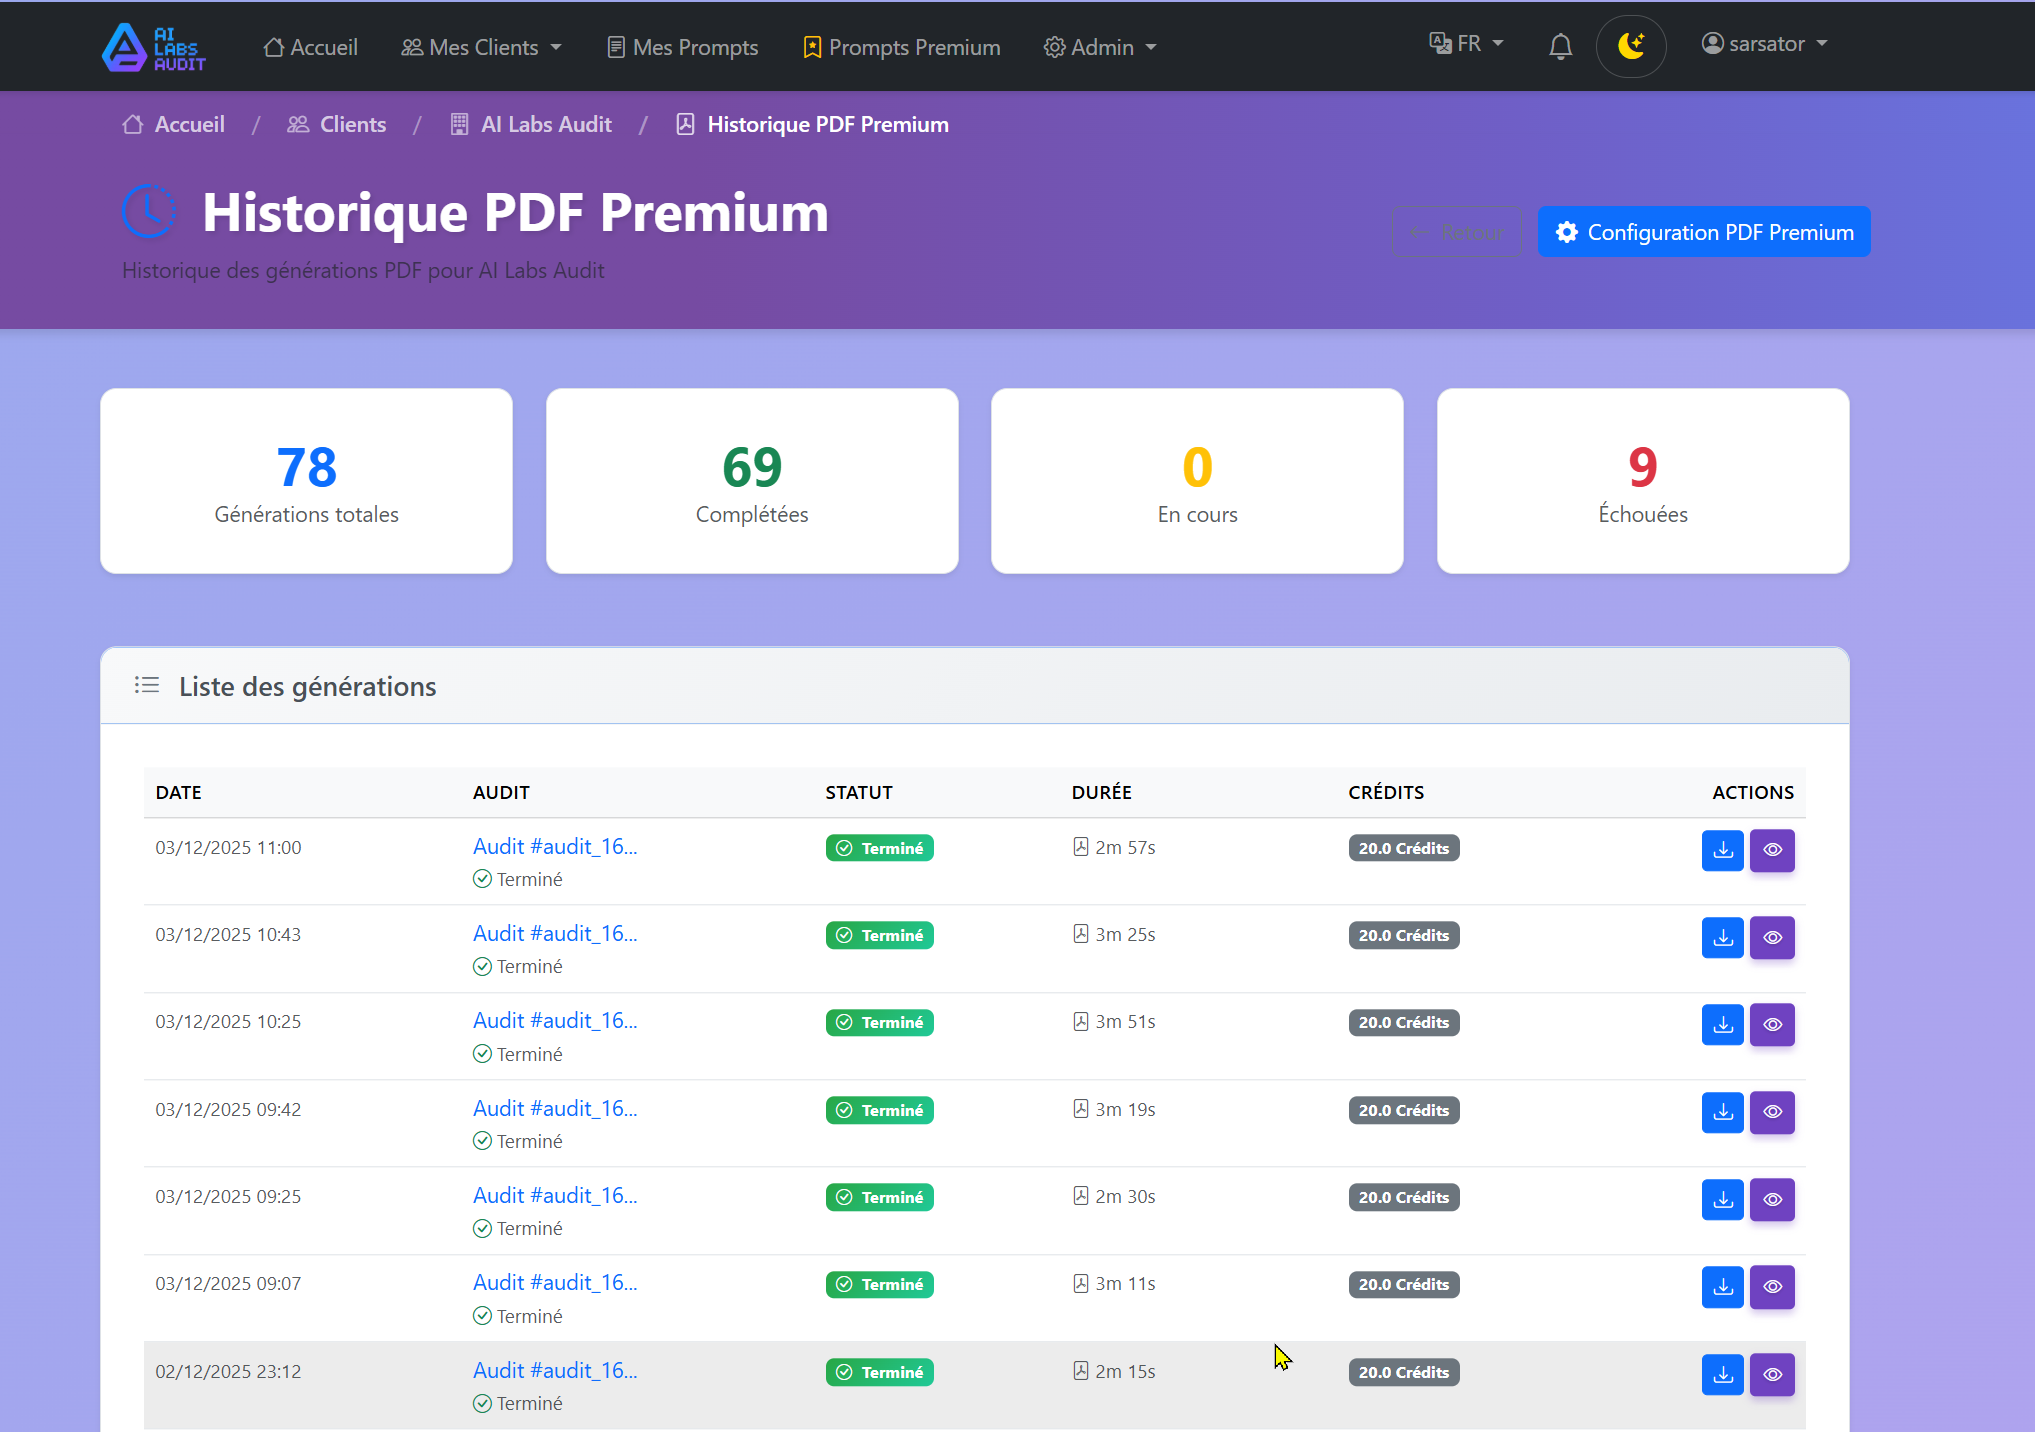
Task: Click the Échouées statistics card
Action: [x=1642, y=481]
